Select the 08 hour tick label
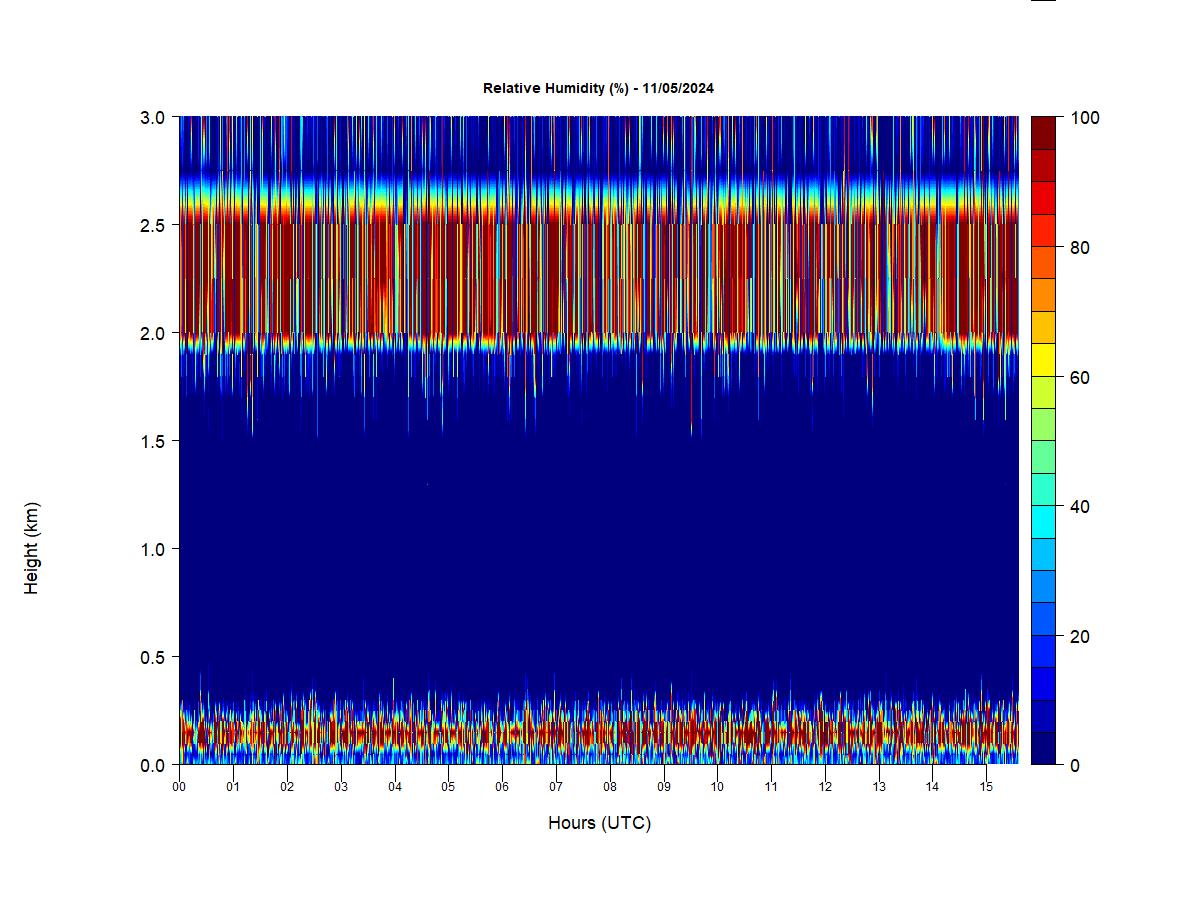The height and width of the screenshot is (900, 1200). click(x=609, y=787)
